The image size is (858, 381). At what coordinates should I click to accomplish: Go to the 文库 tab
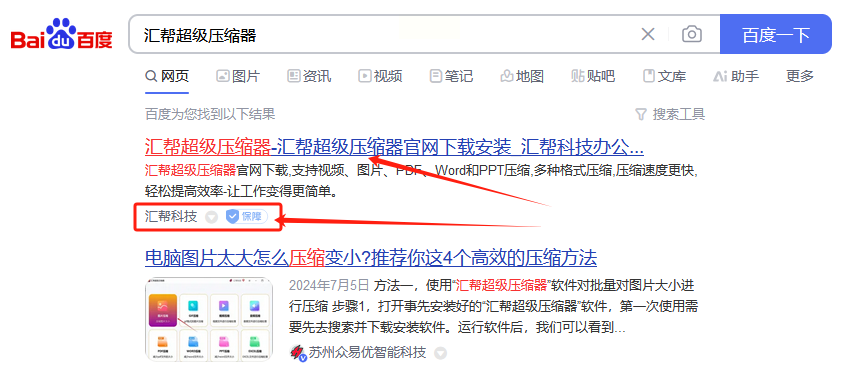(664, 76)
